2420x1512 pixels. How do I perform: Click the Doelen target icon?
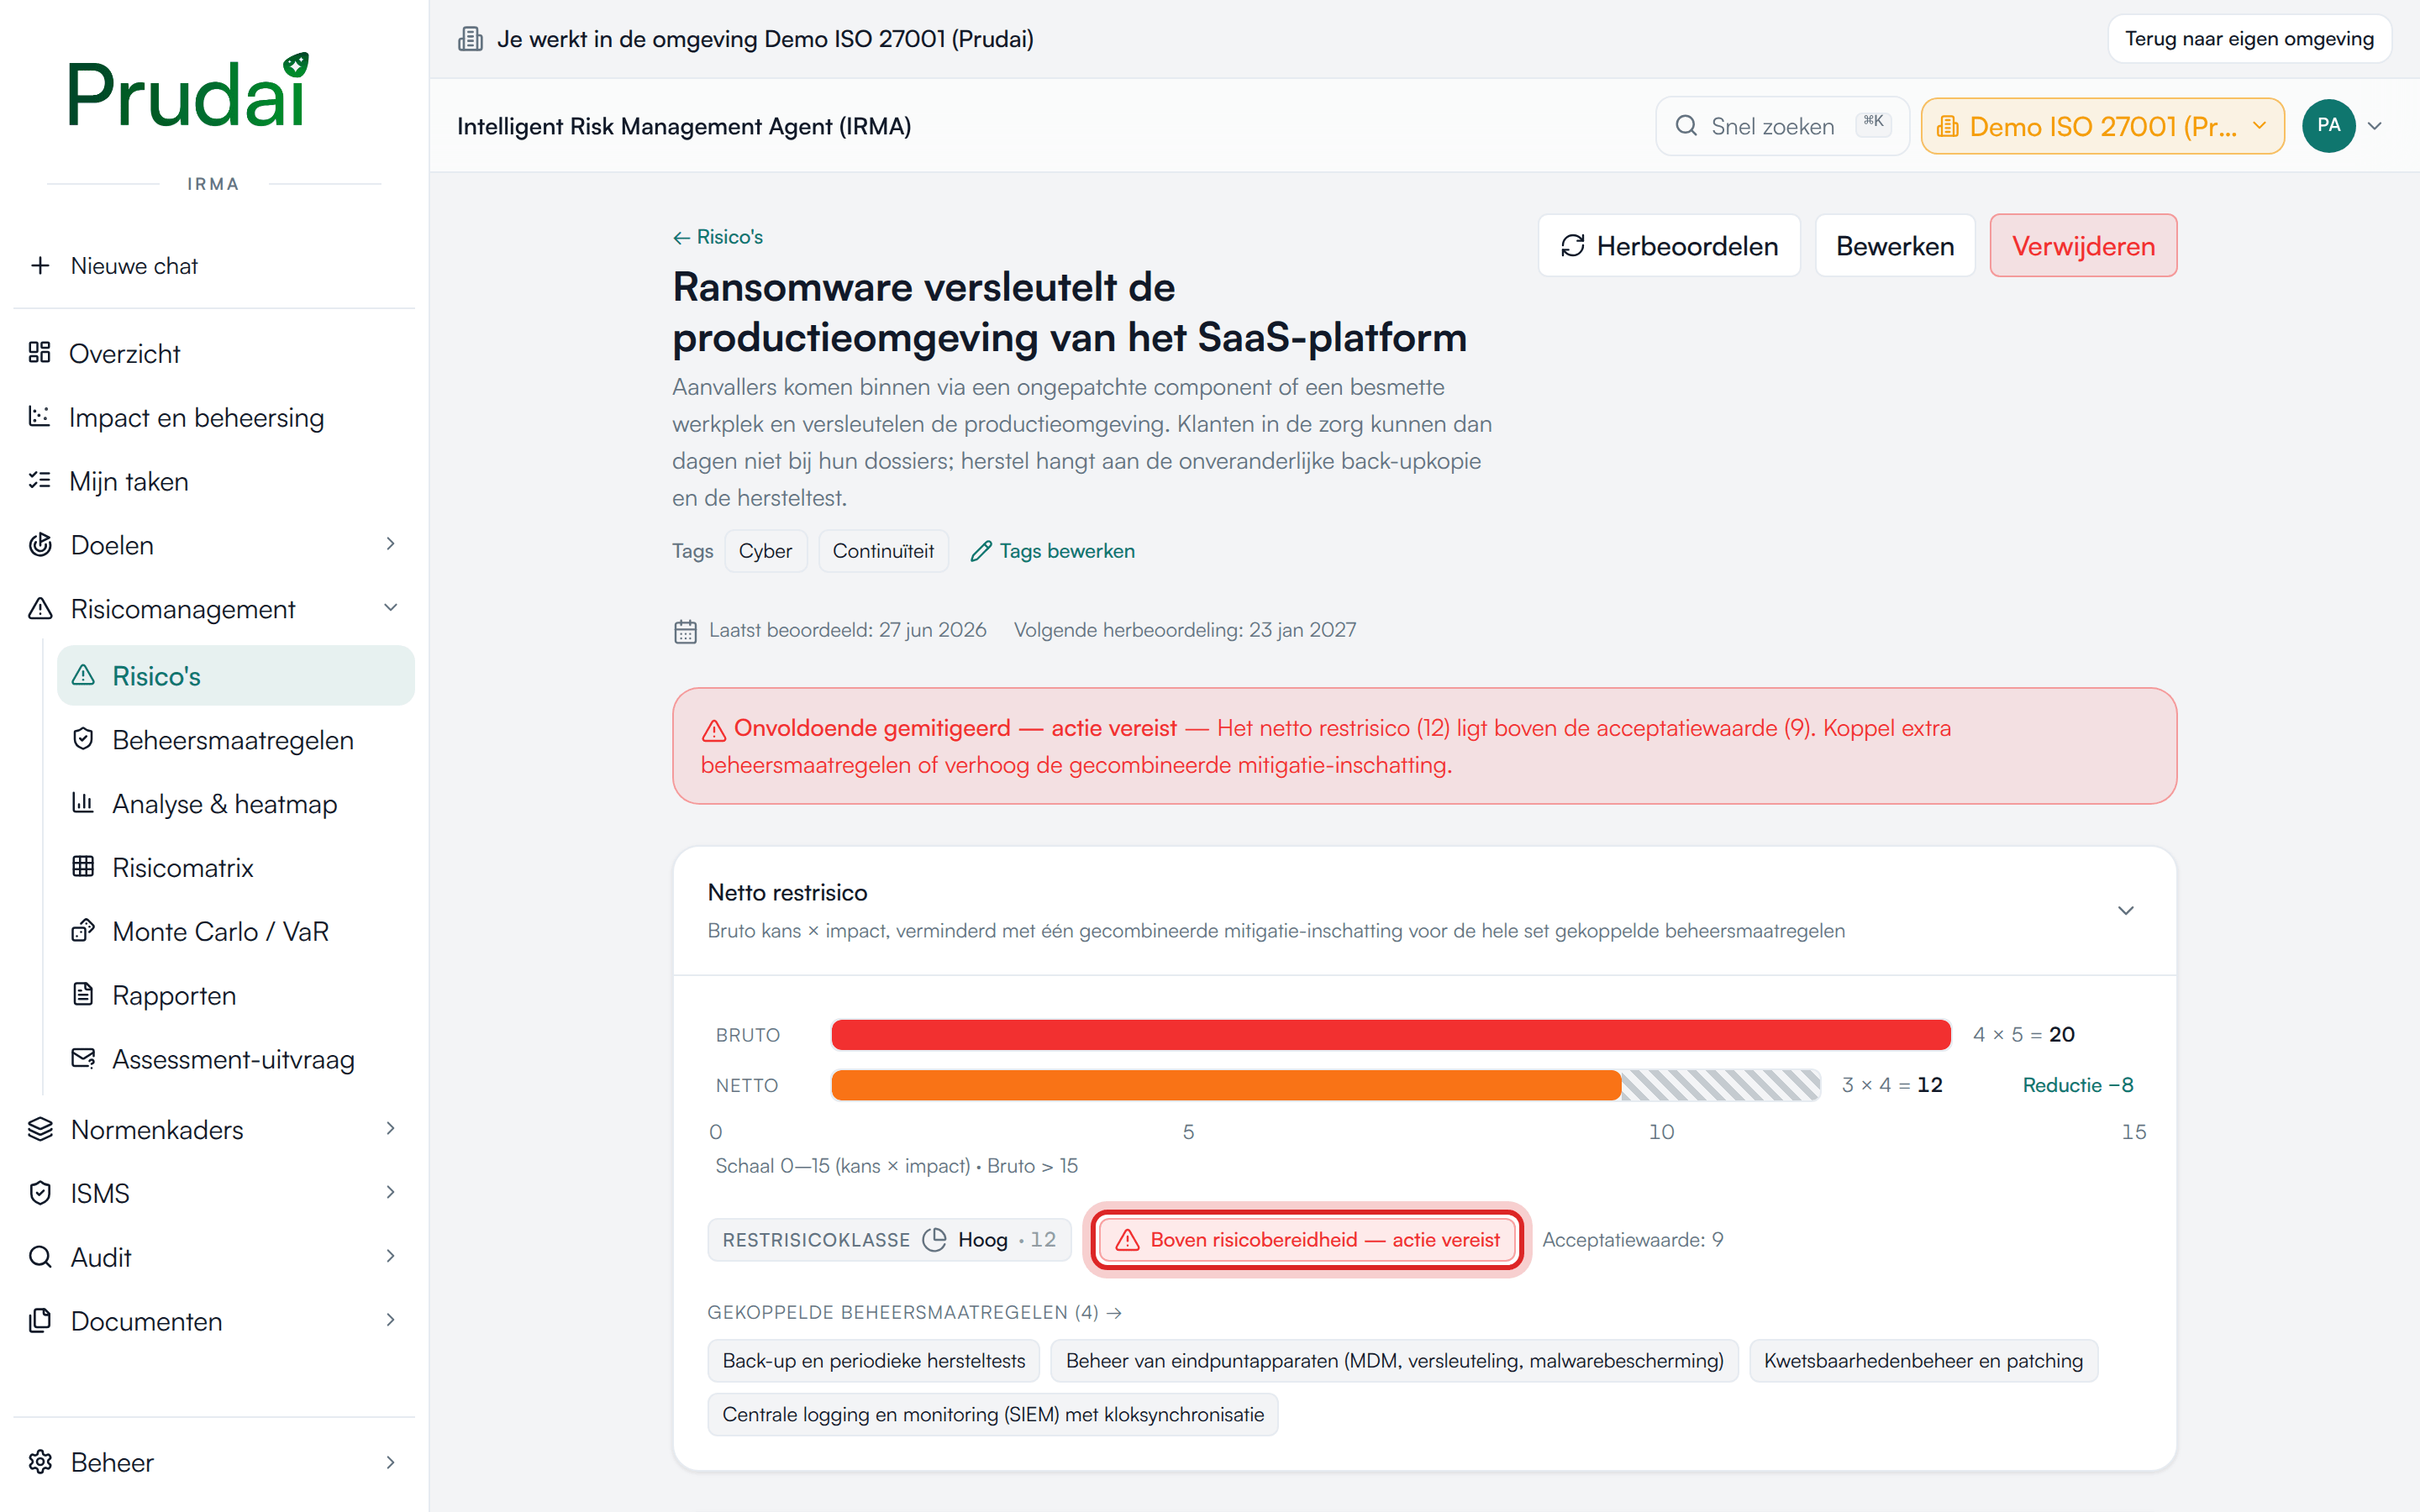40,544
